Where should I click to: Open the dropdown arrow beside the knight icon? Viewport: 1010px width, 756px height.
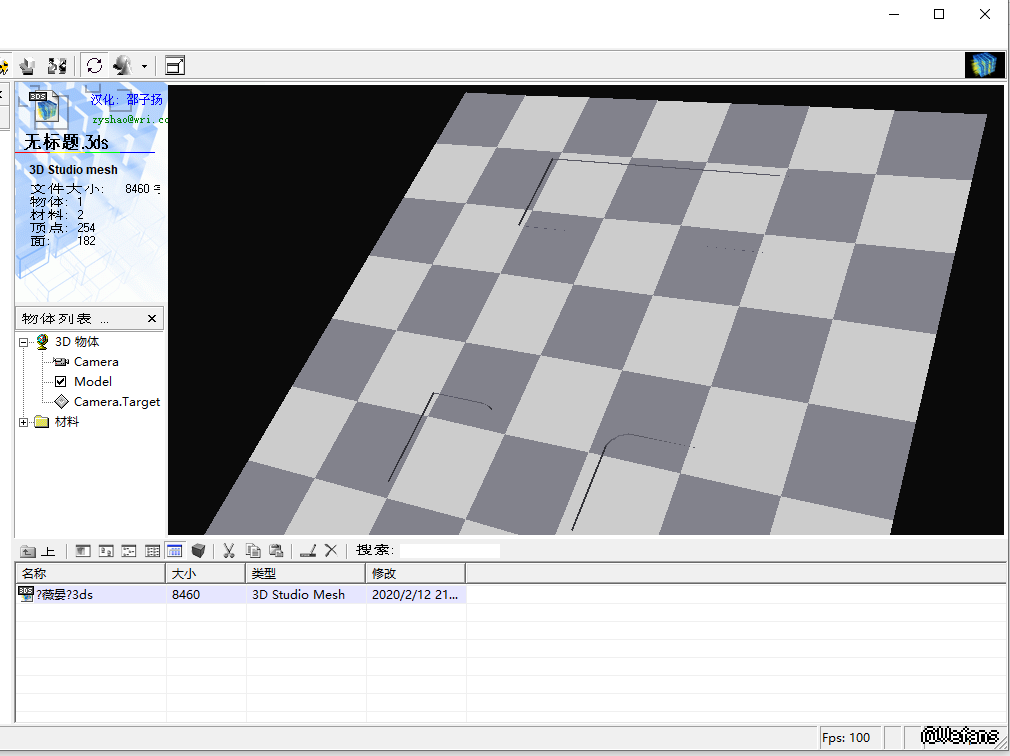144,67
